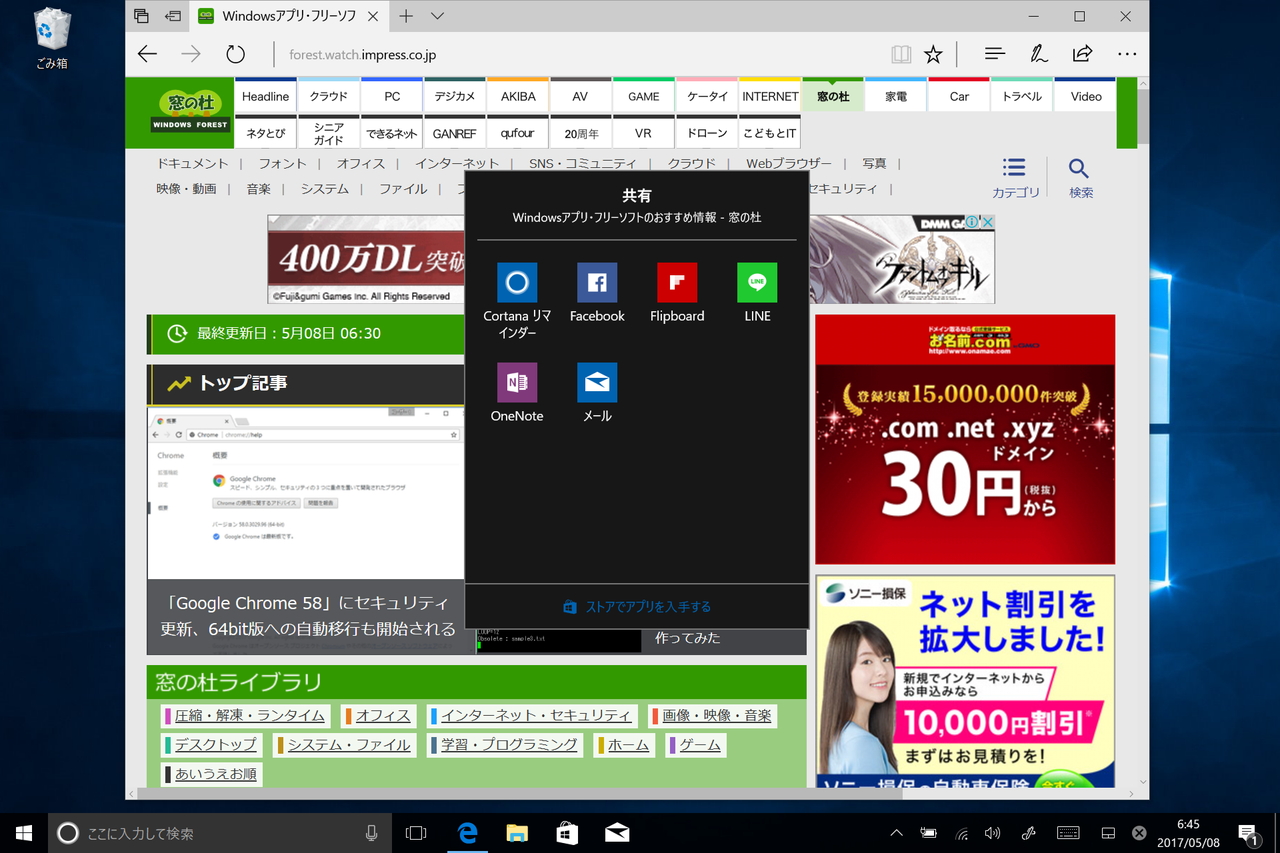Open Edge's more options (…) menu
1280x853 pixels.
[1127, 54]
